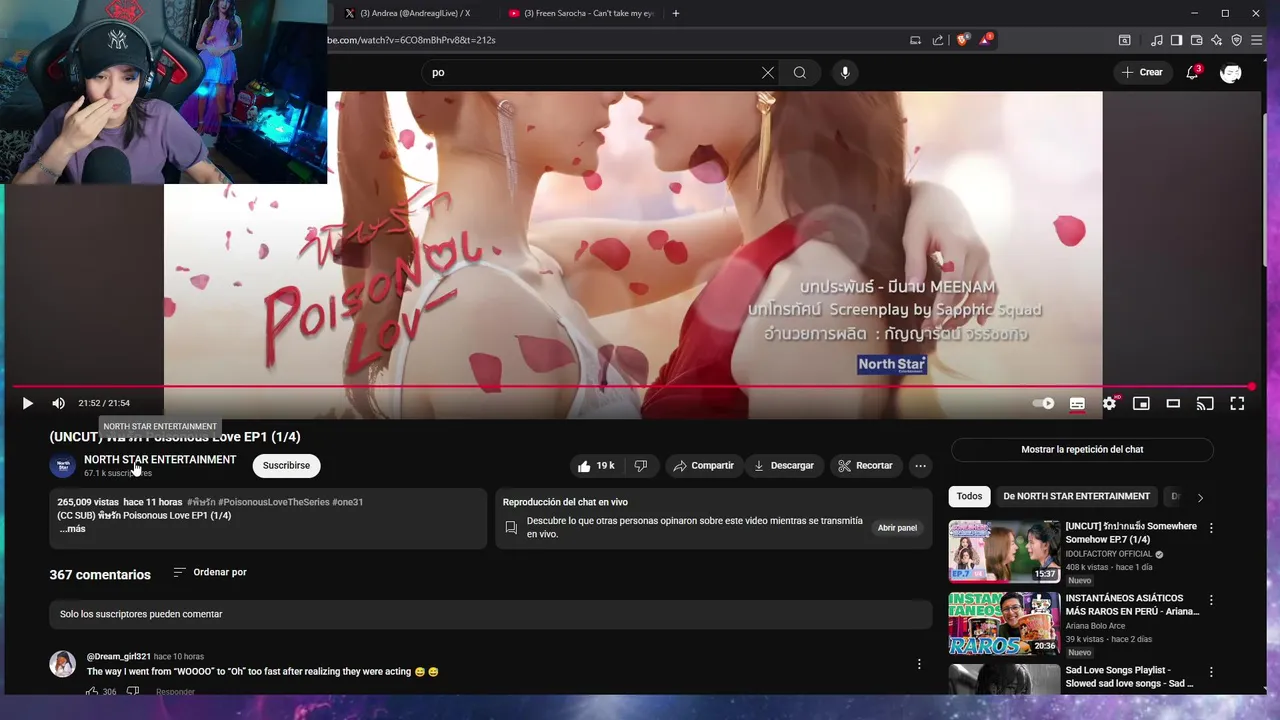Click the Abrir panel chat button
This screenshot has width=1280, height=720.
pyautogui.click(x=897, y=528)
